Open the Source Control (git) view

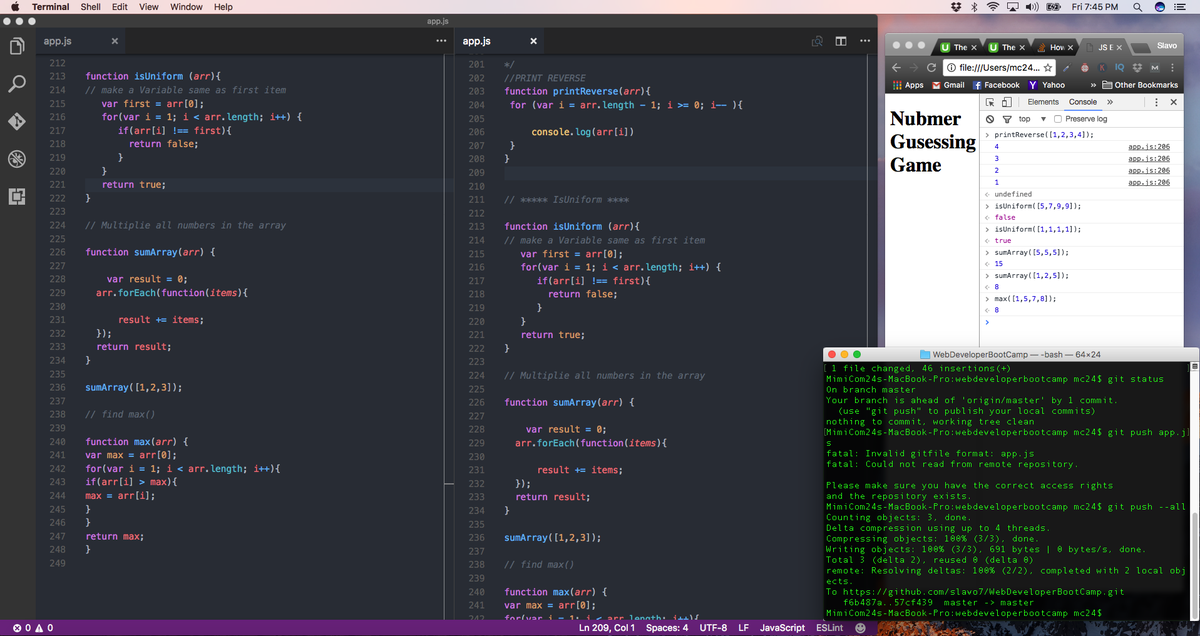tap(17, 122)
